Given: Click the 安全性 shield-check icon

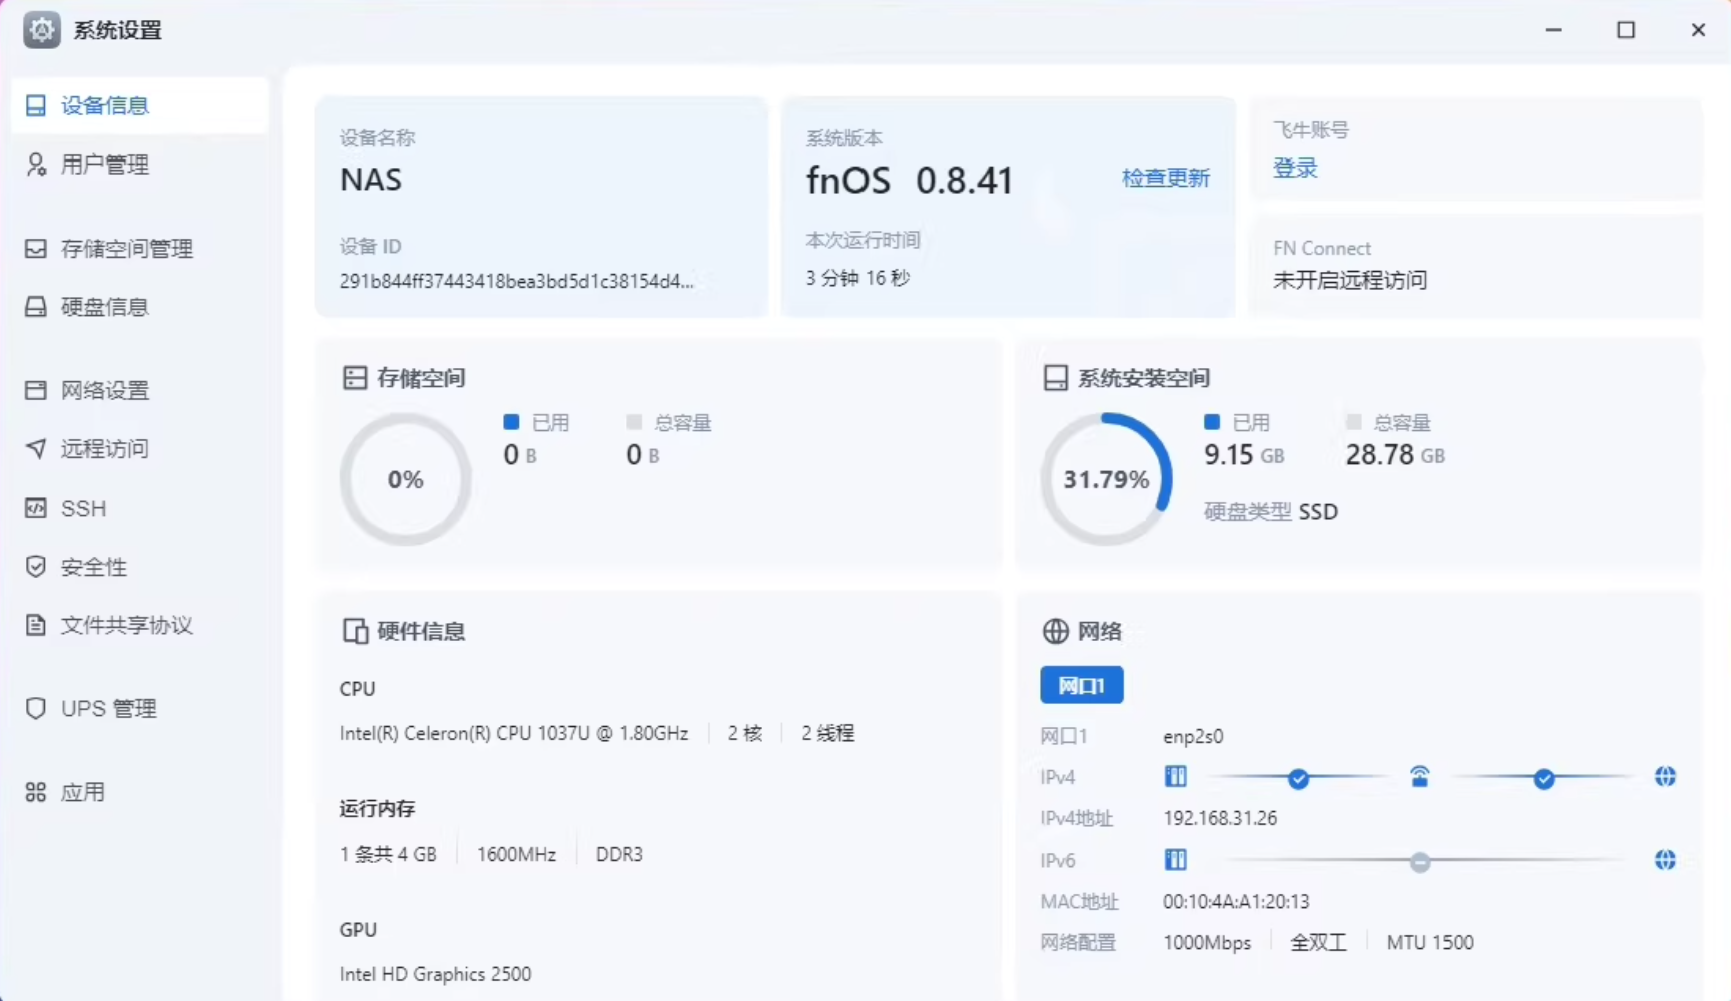Looking at the screenshot, I should tap(36, 567).
